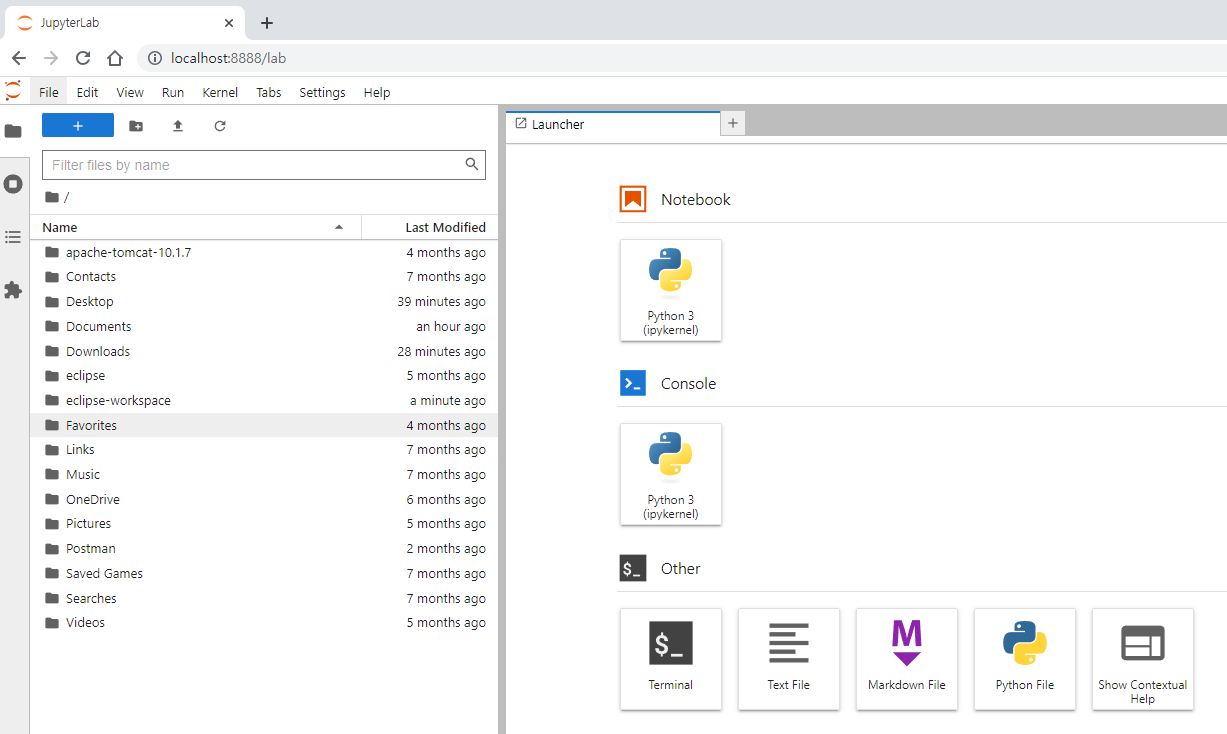Select the Favorites folder

pyautogui.click(x=264, y=425)
